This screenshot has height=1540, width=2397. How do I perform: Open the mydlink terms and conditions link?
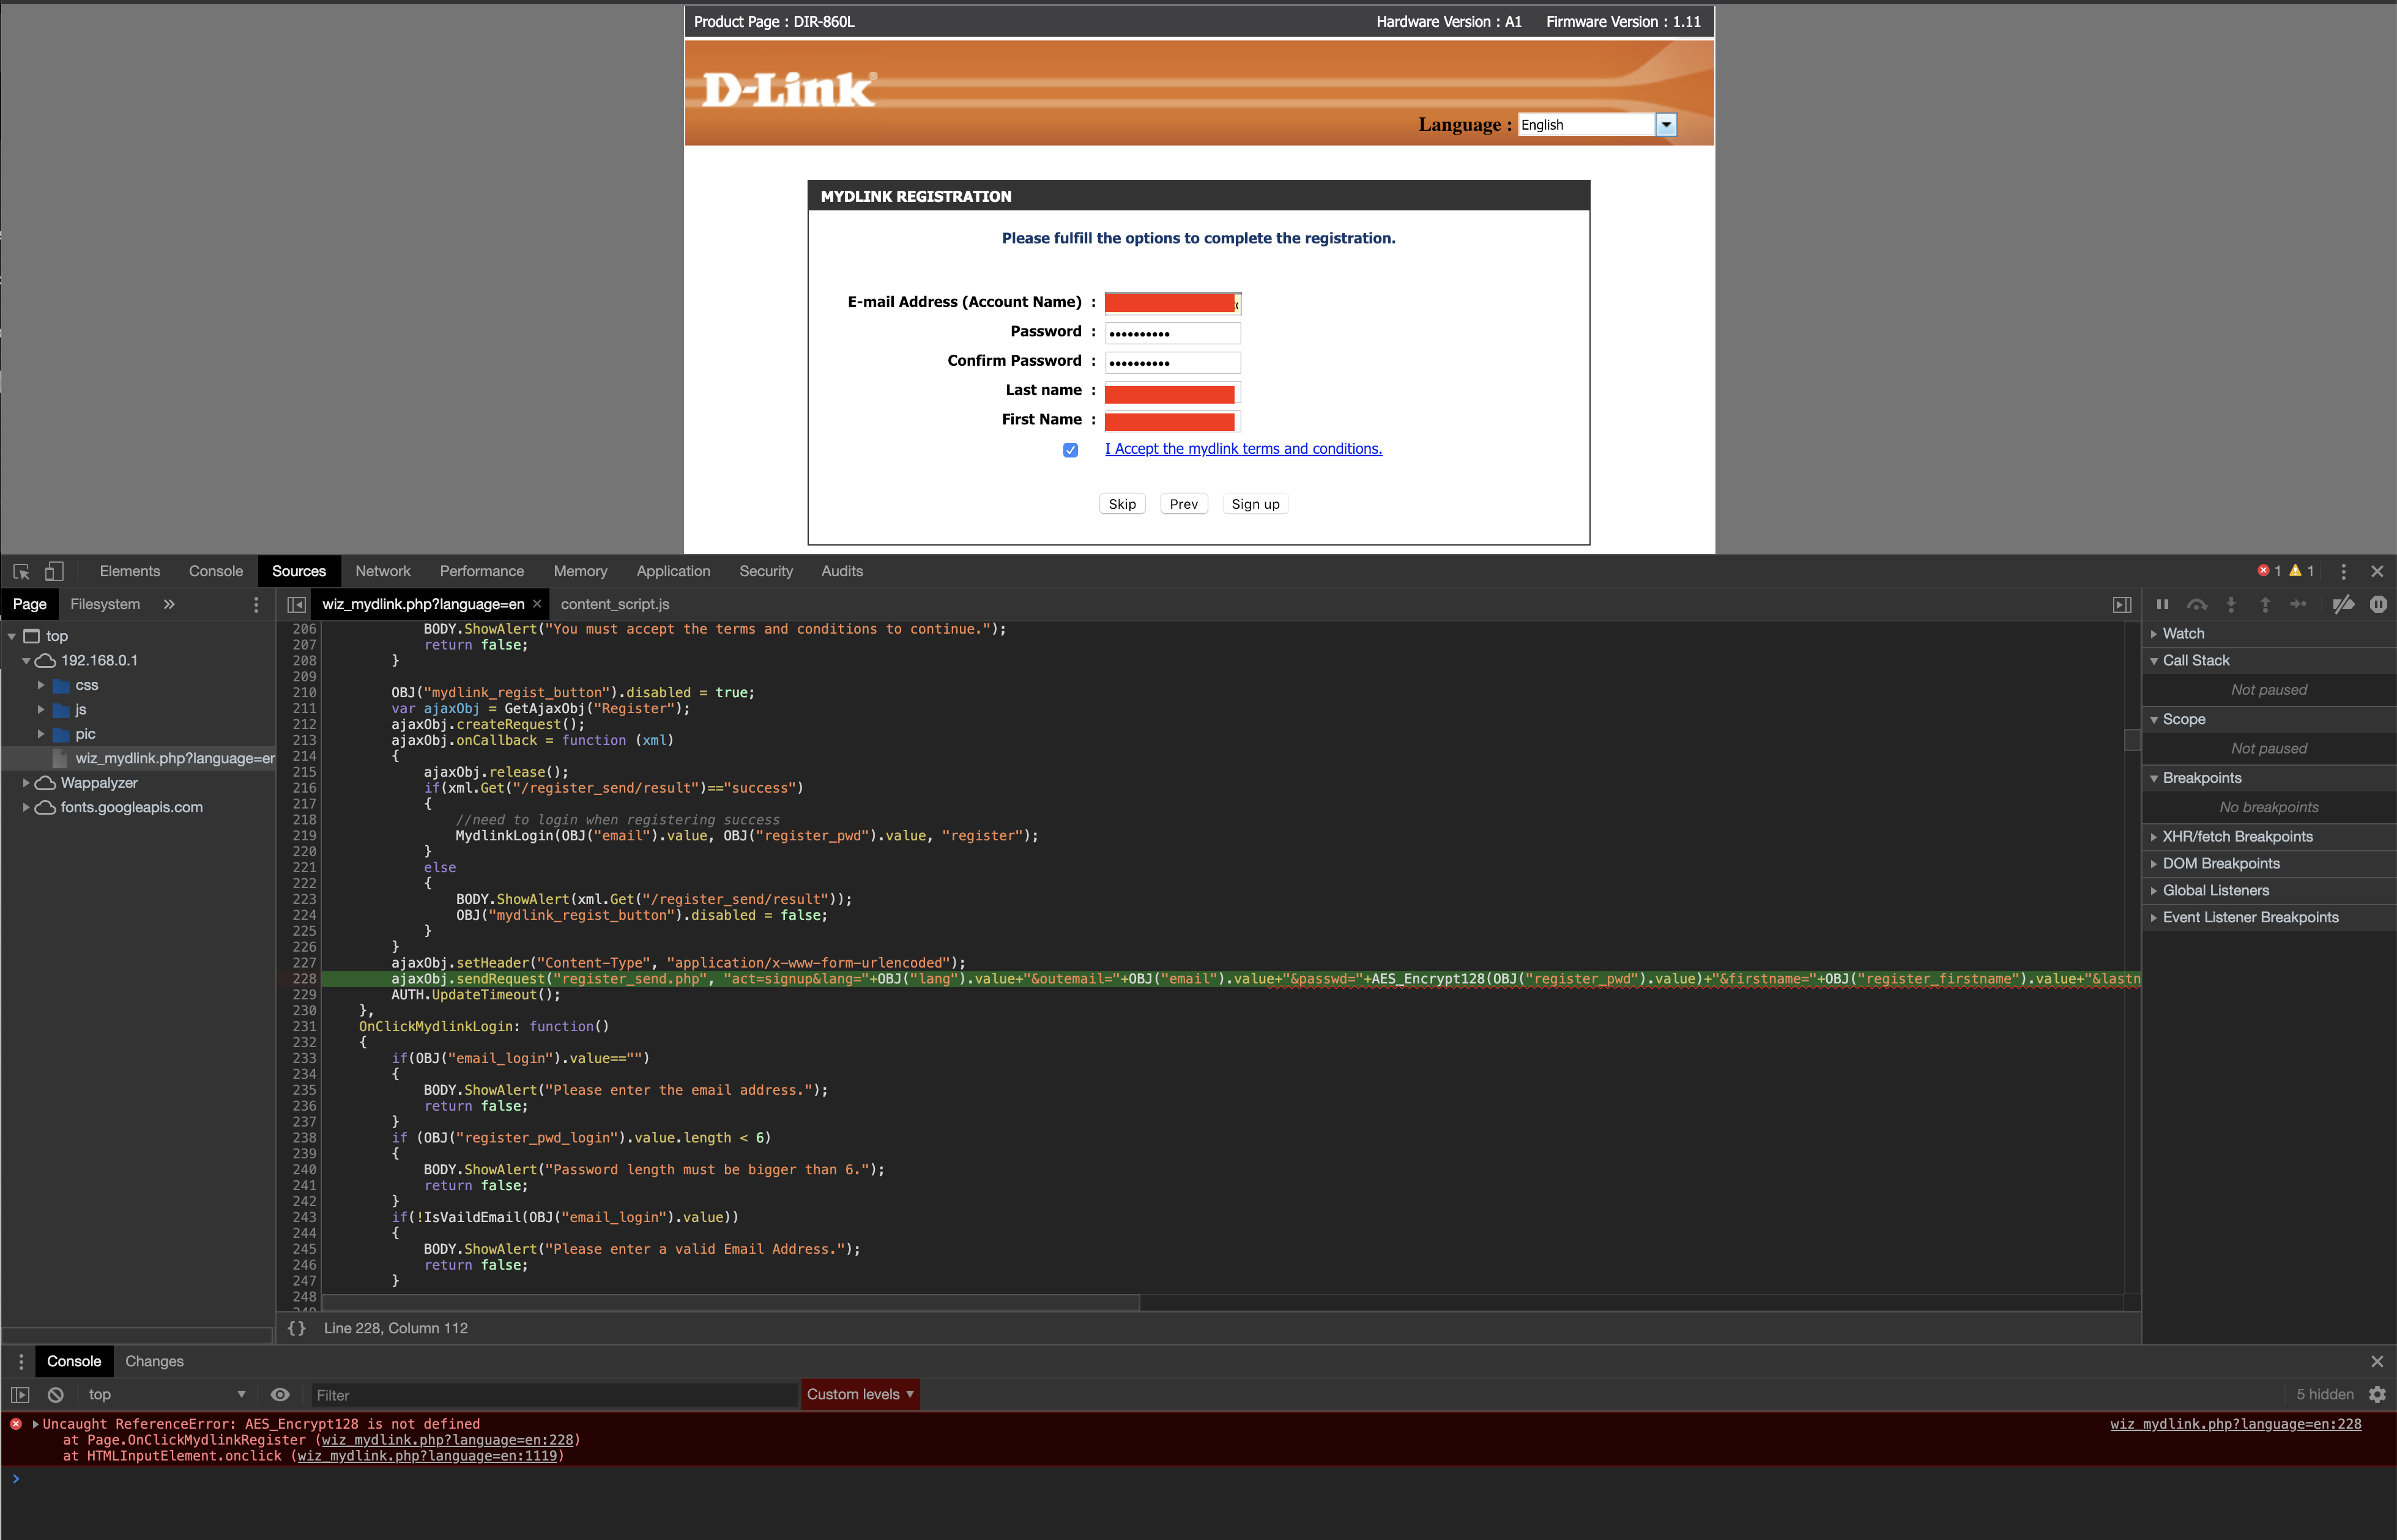[1243, 449]
